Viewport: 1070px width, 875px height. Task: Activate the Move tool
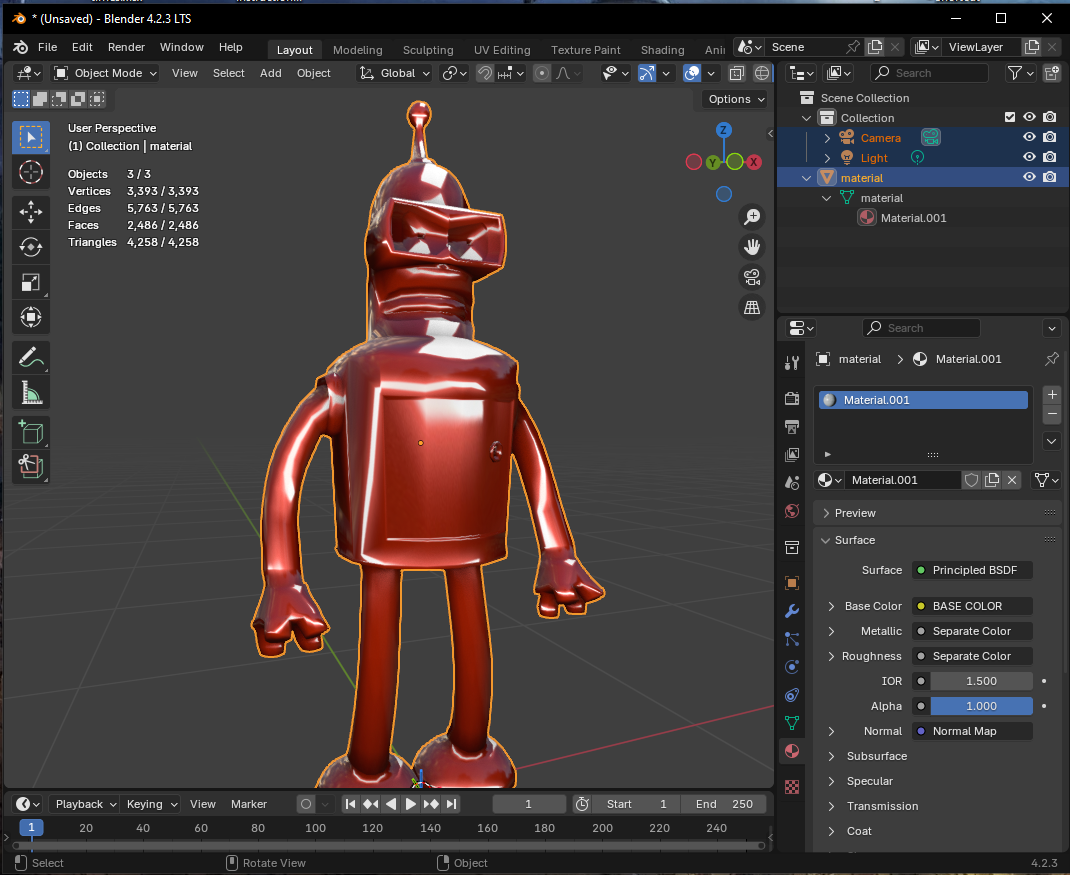point(31,212)
